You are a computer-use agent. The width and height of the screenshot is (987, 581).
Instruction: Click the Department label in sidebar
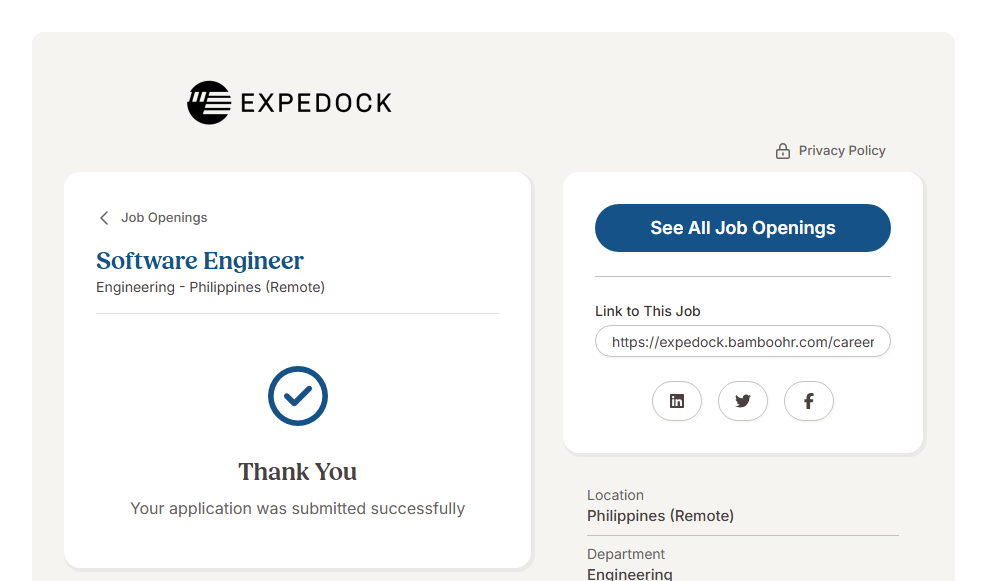tap(626, 554)
